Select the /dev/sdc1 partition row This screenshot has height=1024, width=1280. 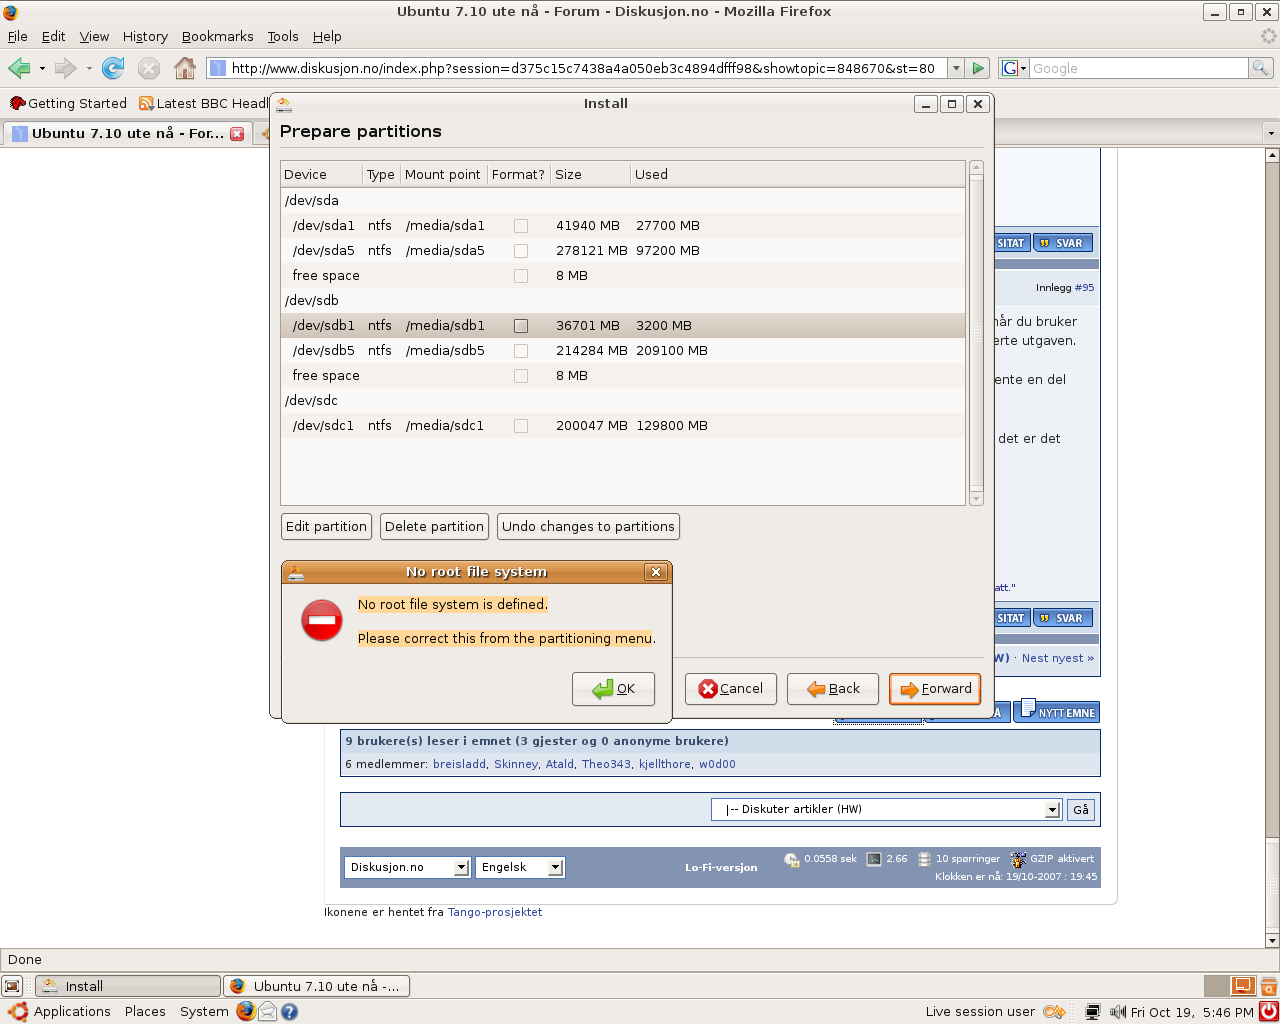623,426
